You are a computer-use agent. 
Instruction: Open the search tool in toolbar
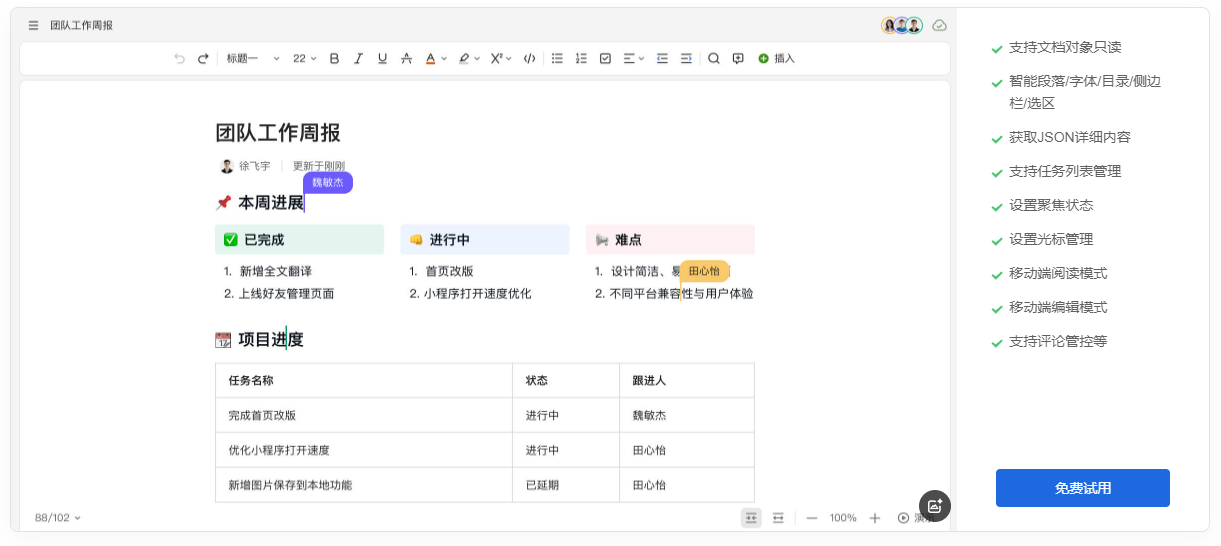[714, 59]
